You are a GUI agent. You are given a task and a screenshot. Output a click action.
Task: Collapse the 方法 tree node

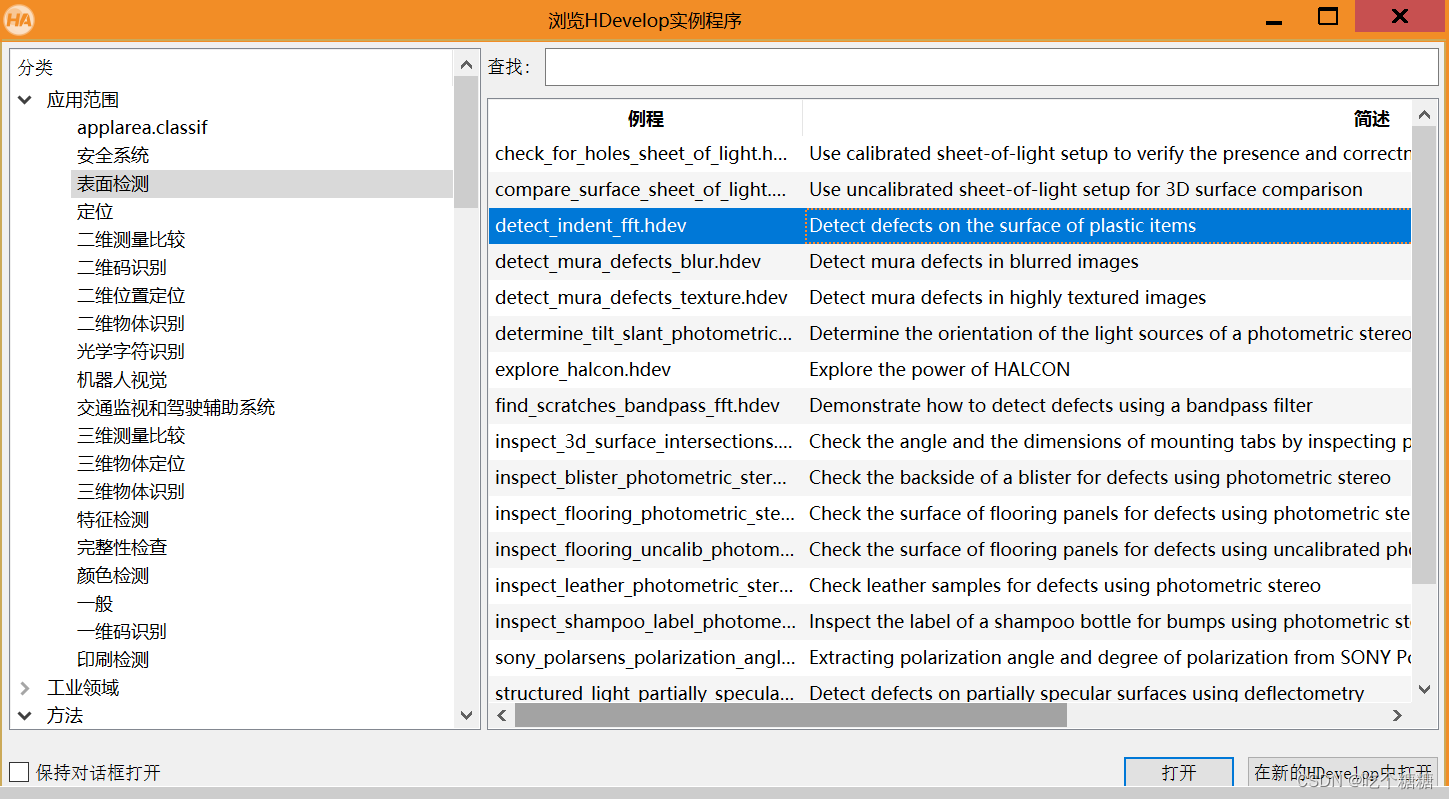point(25,716)
